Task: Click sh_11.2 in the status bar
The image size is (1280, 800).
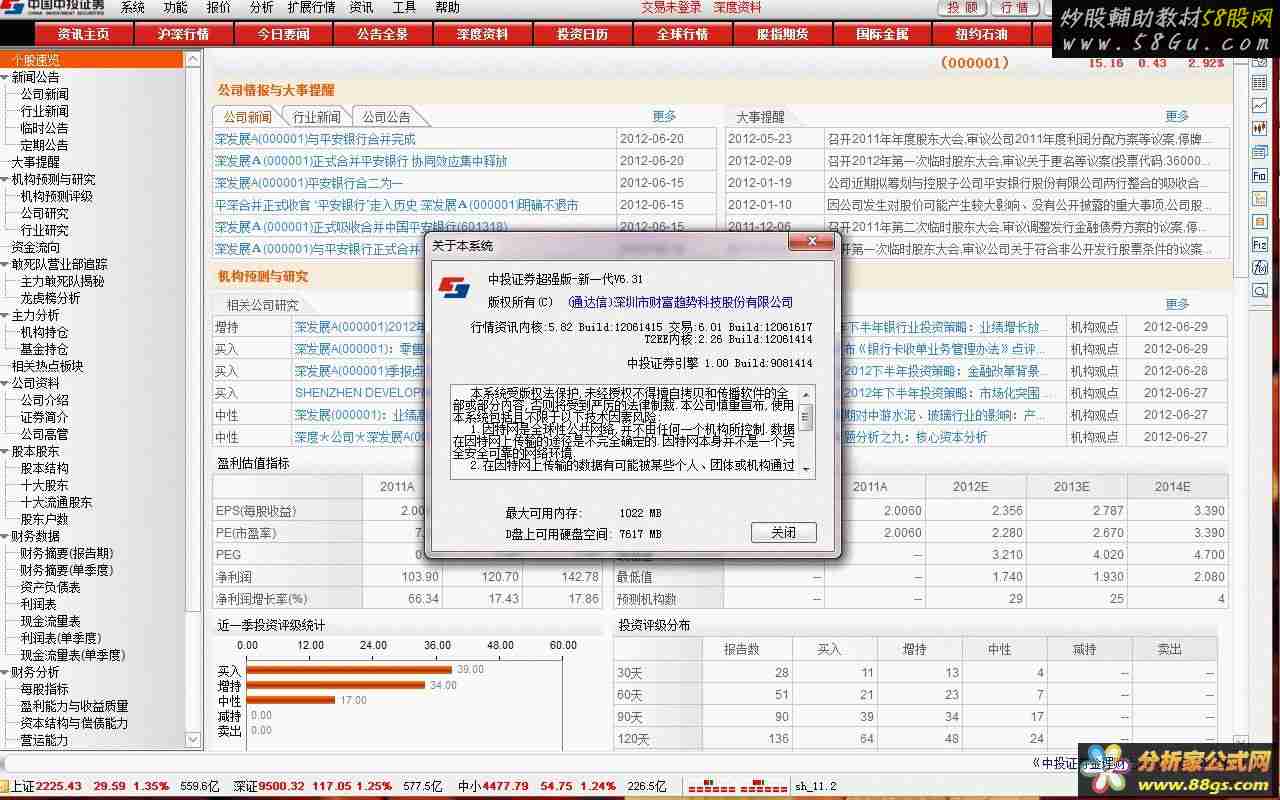Action: click(815, 787)
